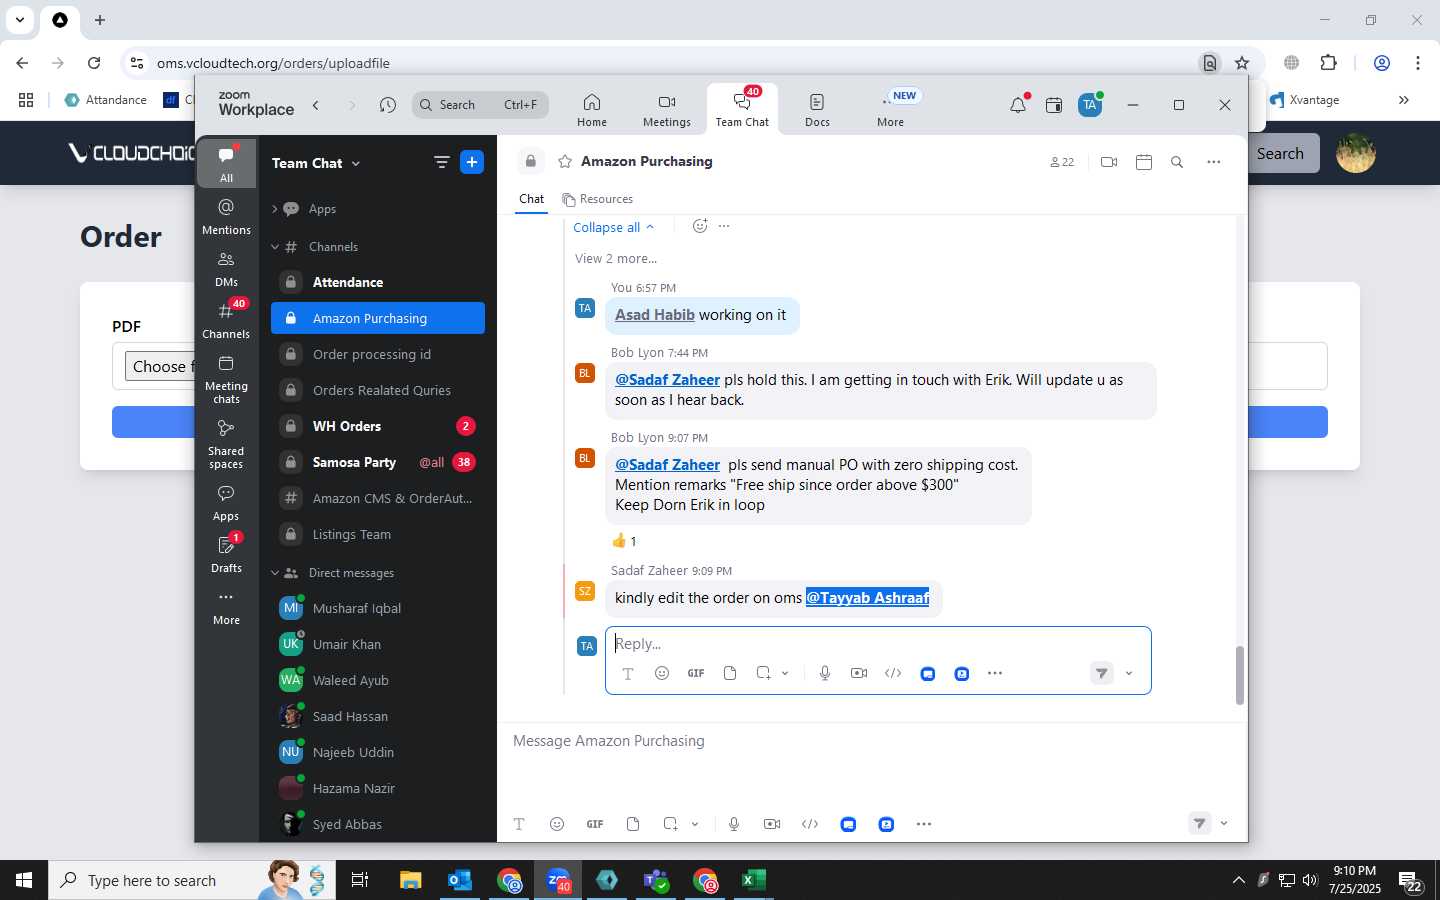Open Shared spaces in the sidebar
The image size is (1440, 900).
tap(226, 444)
